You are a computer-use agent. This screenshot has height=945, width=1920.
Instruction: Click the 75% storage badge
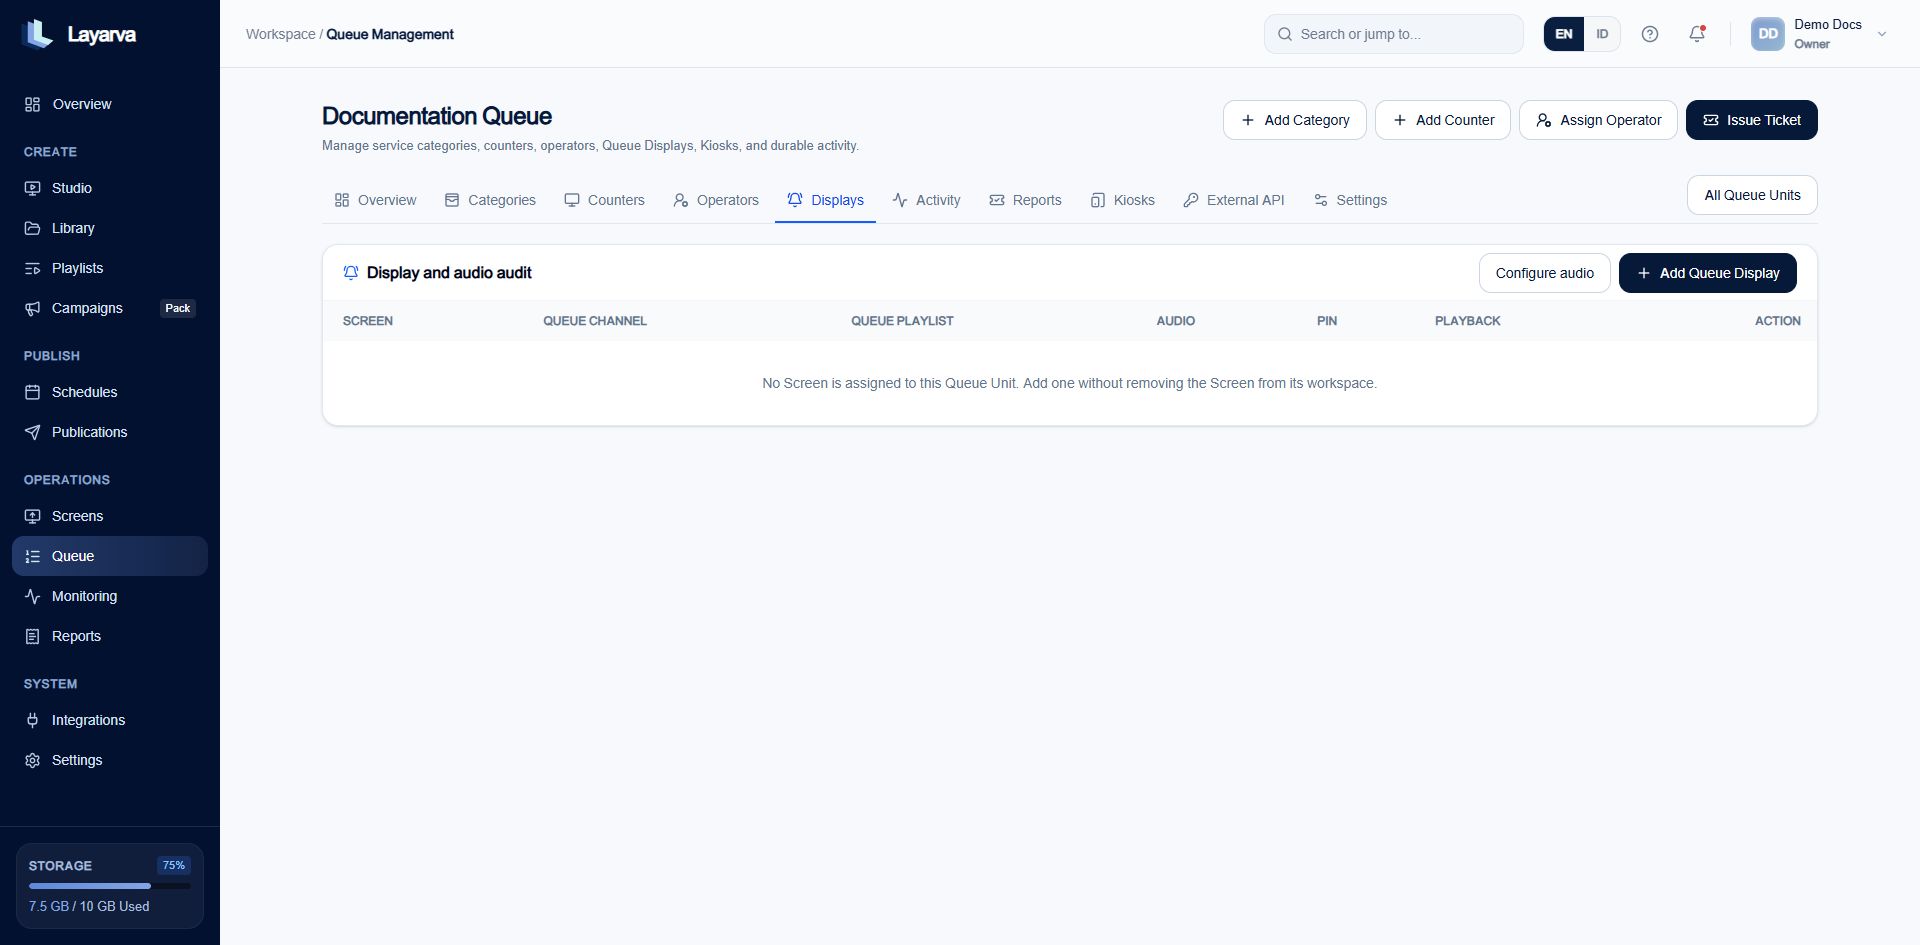pyautogui.click(x=174, y=865)
